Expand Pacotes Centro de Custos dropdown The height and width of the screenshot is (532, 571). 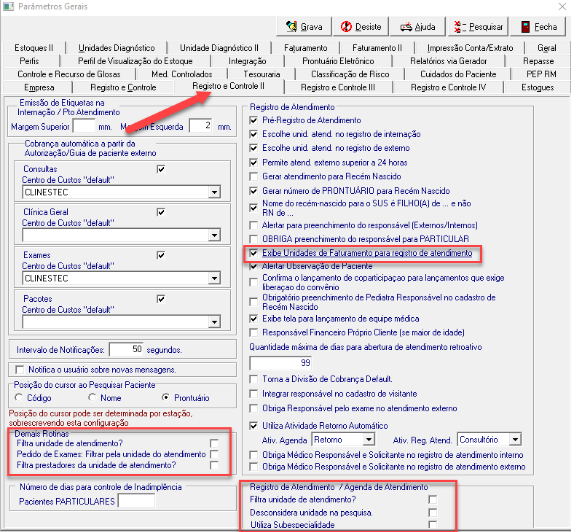(214, 322)
